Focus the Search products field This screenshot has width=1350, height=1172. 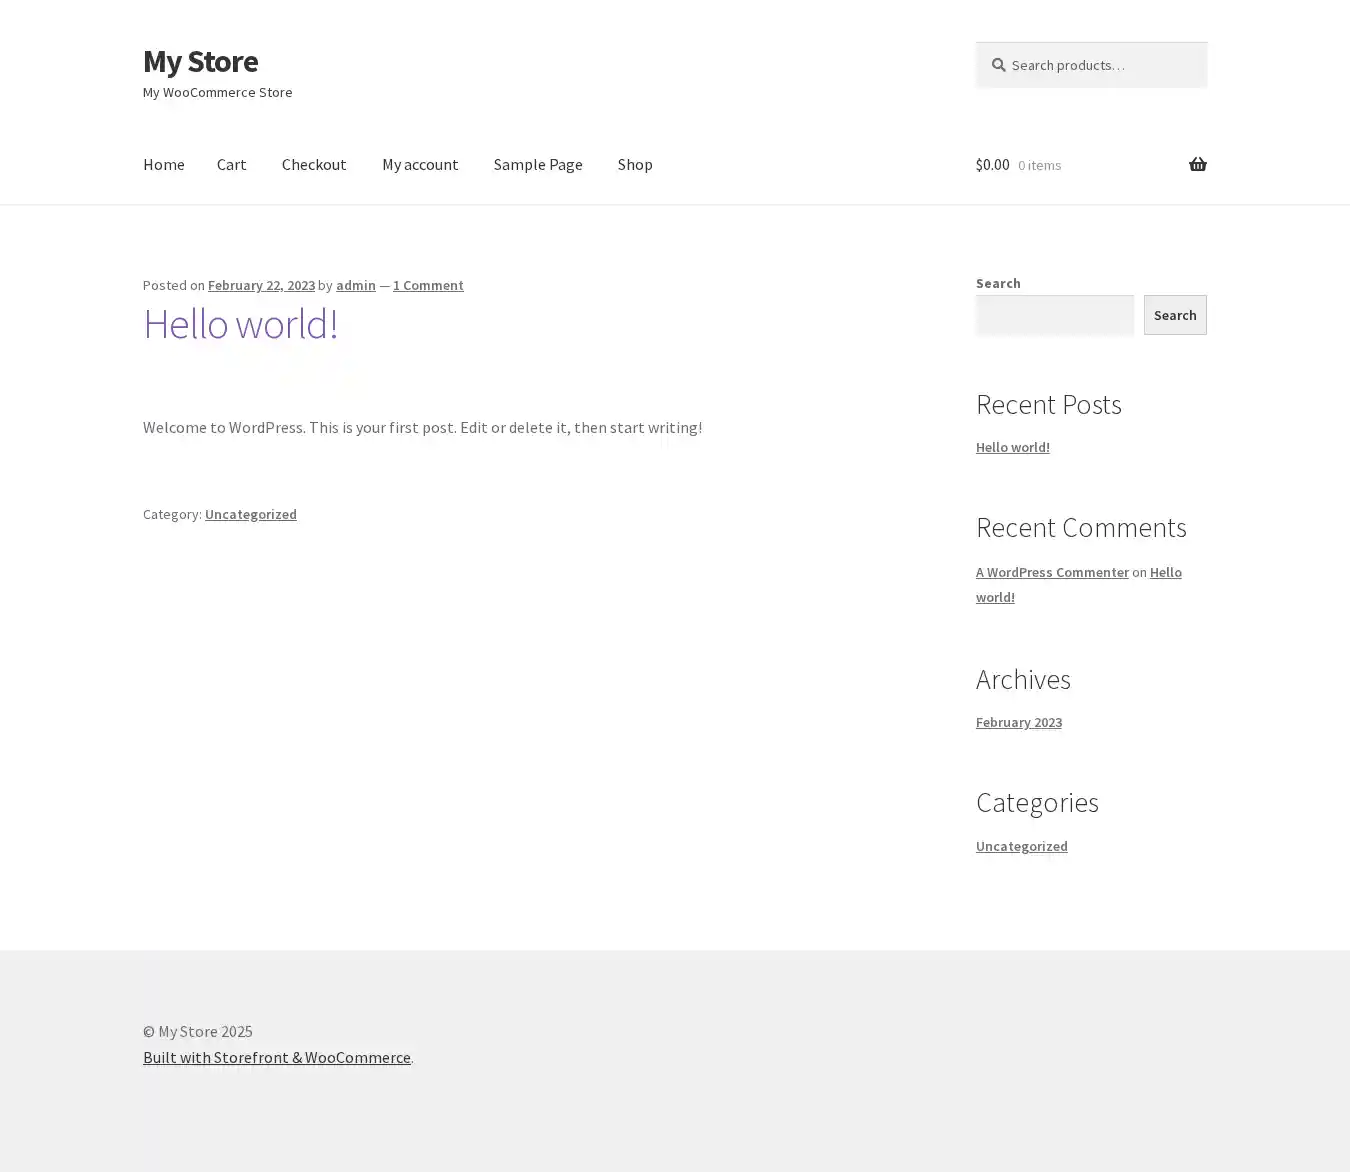point(1100,65)
